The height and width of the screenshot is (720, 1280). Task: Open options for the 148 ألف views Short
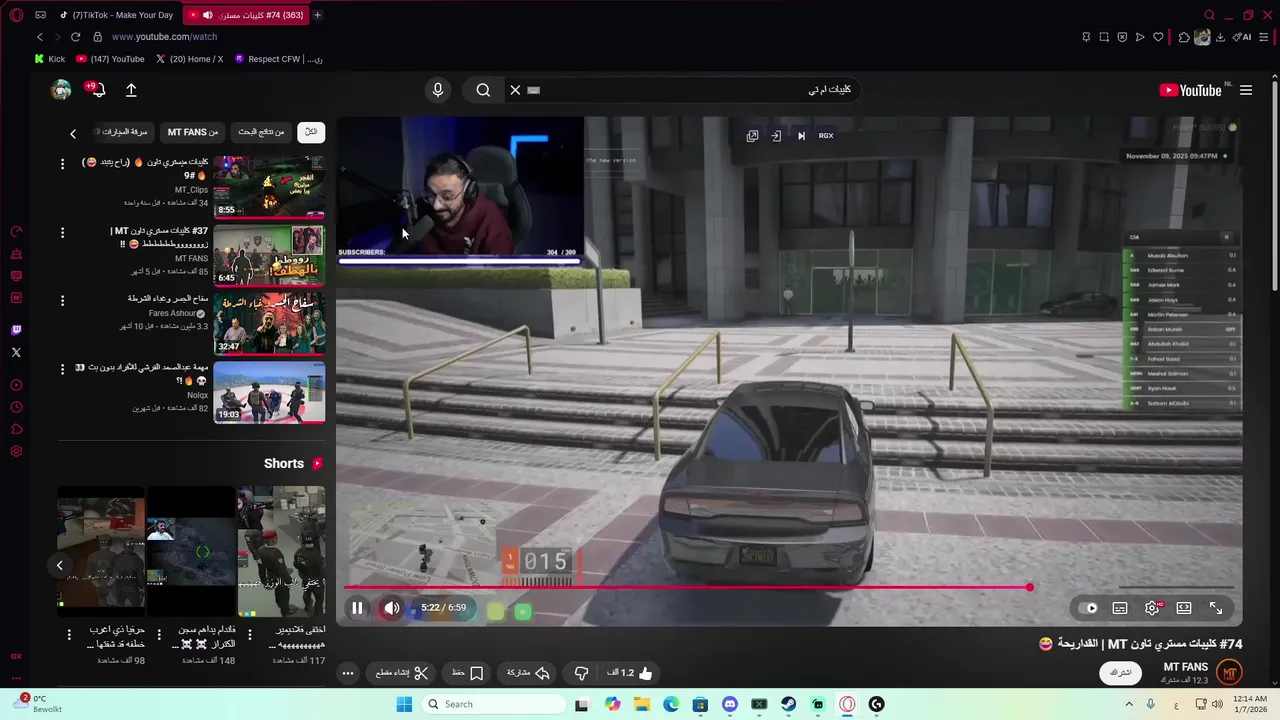pyautogui.click(x=159, y=635)
